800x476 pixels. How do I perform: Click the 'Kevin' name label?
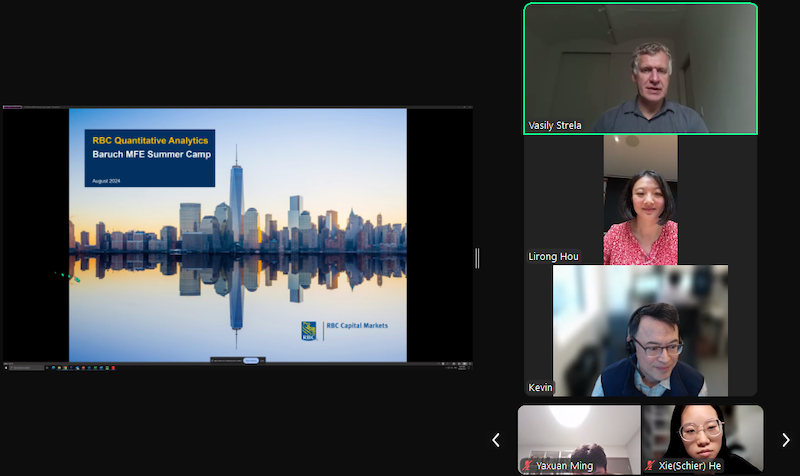coord(540,388)
